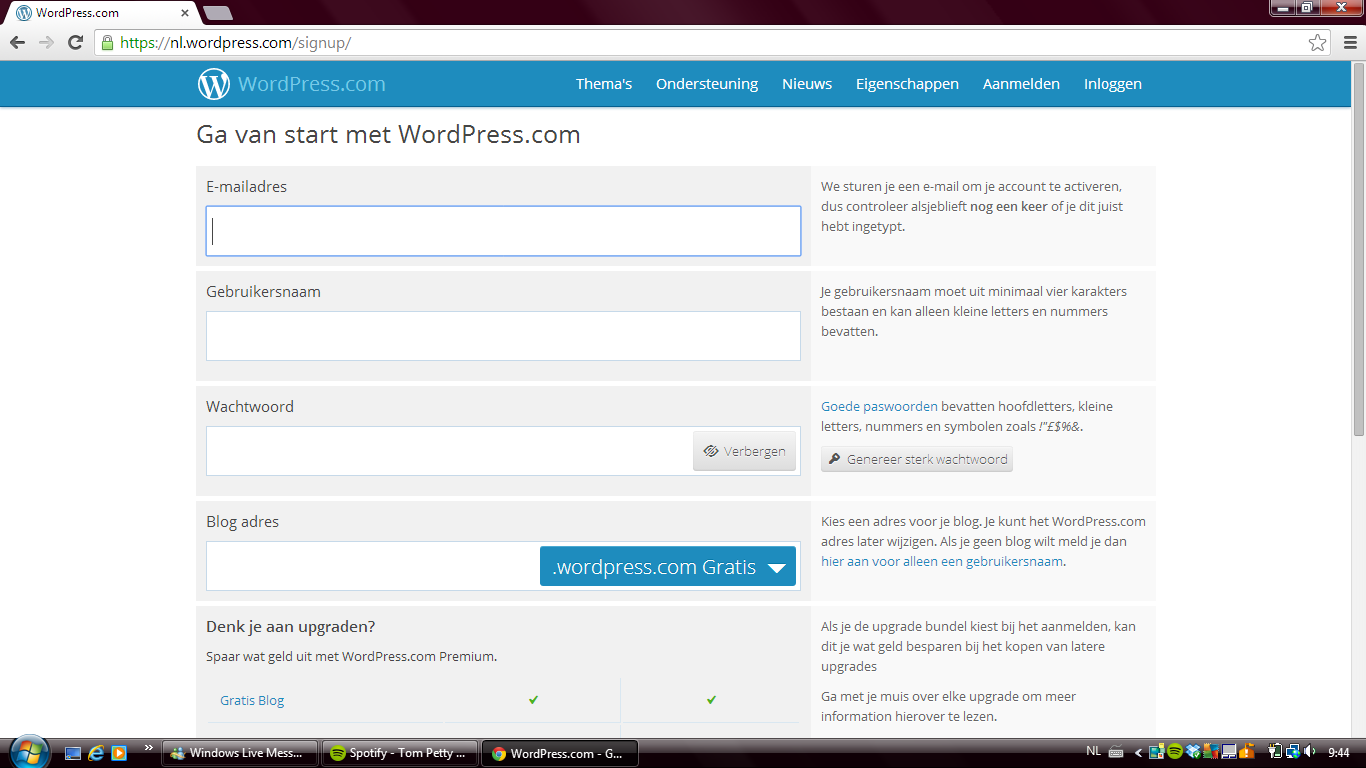The height and width of the screenshot is (768, 1366).
Task: Open the Chrome hamburger menu
Action: coord(1347,43)
